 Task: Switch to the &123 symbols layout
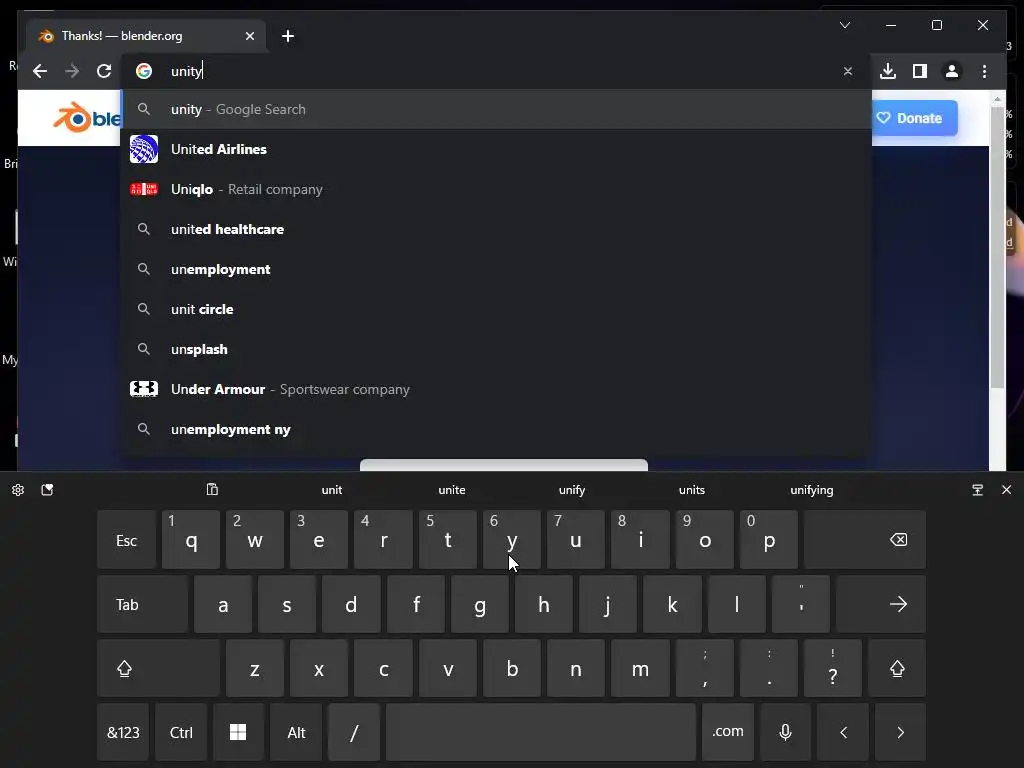pos(123,732)
